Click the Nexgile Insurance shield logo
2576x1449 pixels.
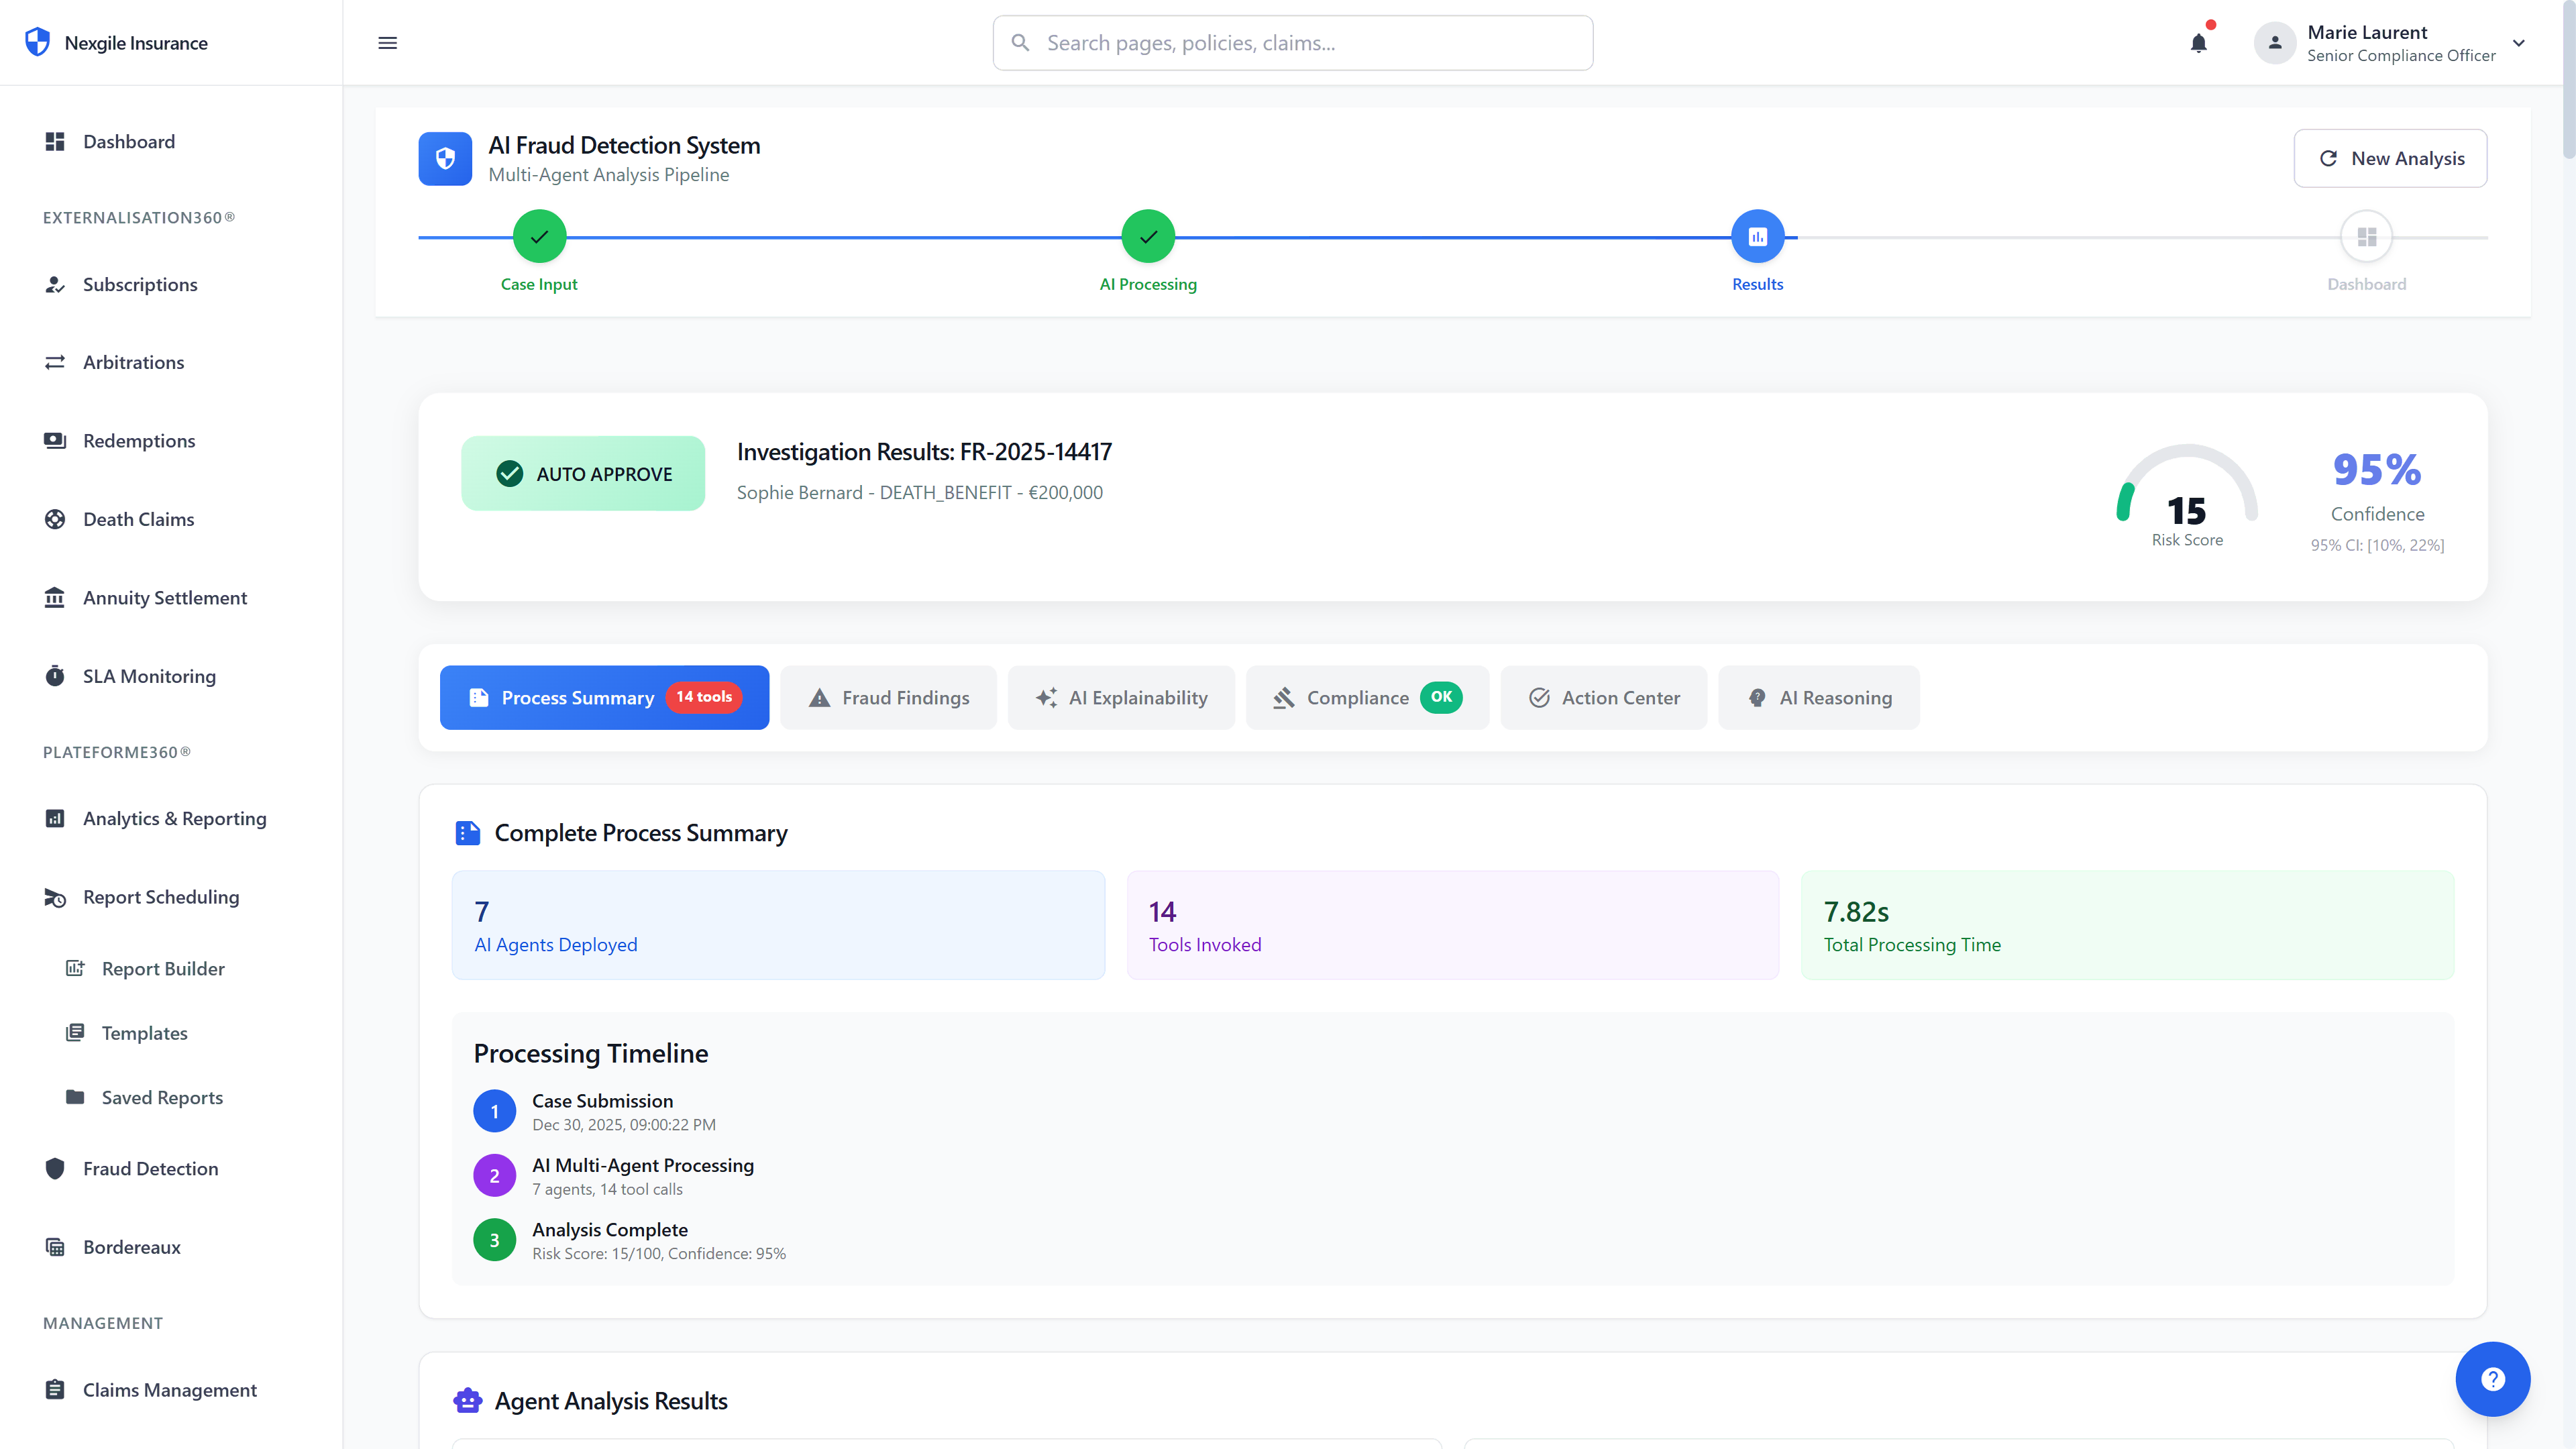37,42
